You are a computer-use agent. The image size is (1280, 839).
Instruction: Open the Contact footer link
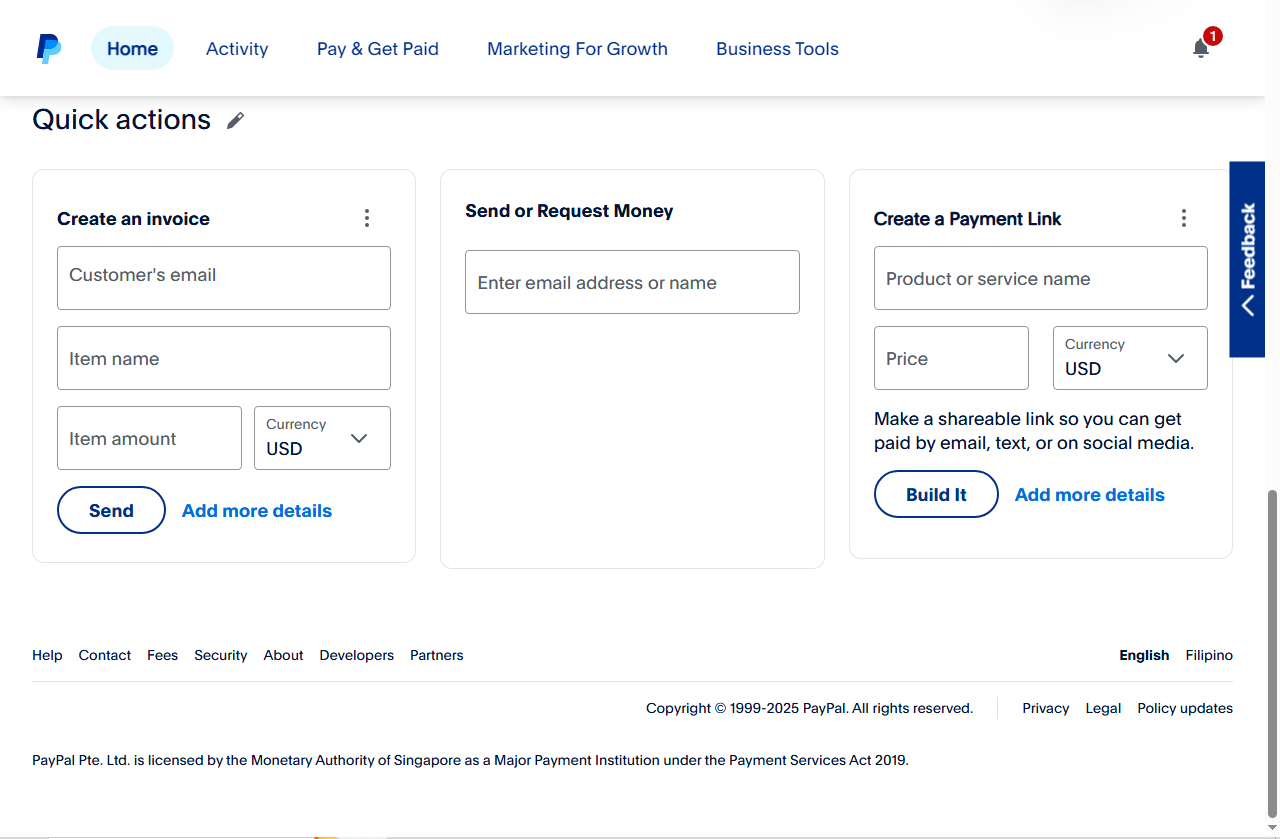105,656
